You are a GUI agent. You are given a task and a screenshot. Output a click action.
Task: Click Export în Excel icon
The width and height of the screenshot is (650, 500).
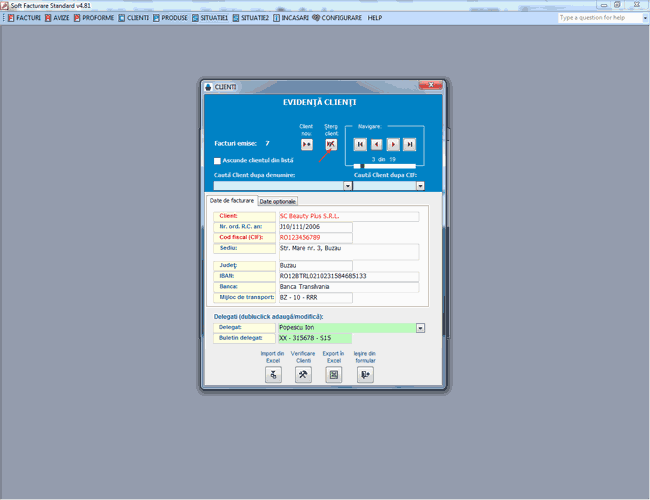pyautogui.click(x=334, y=375)
